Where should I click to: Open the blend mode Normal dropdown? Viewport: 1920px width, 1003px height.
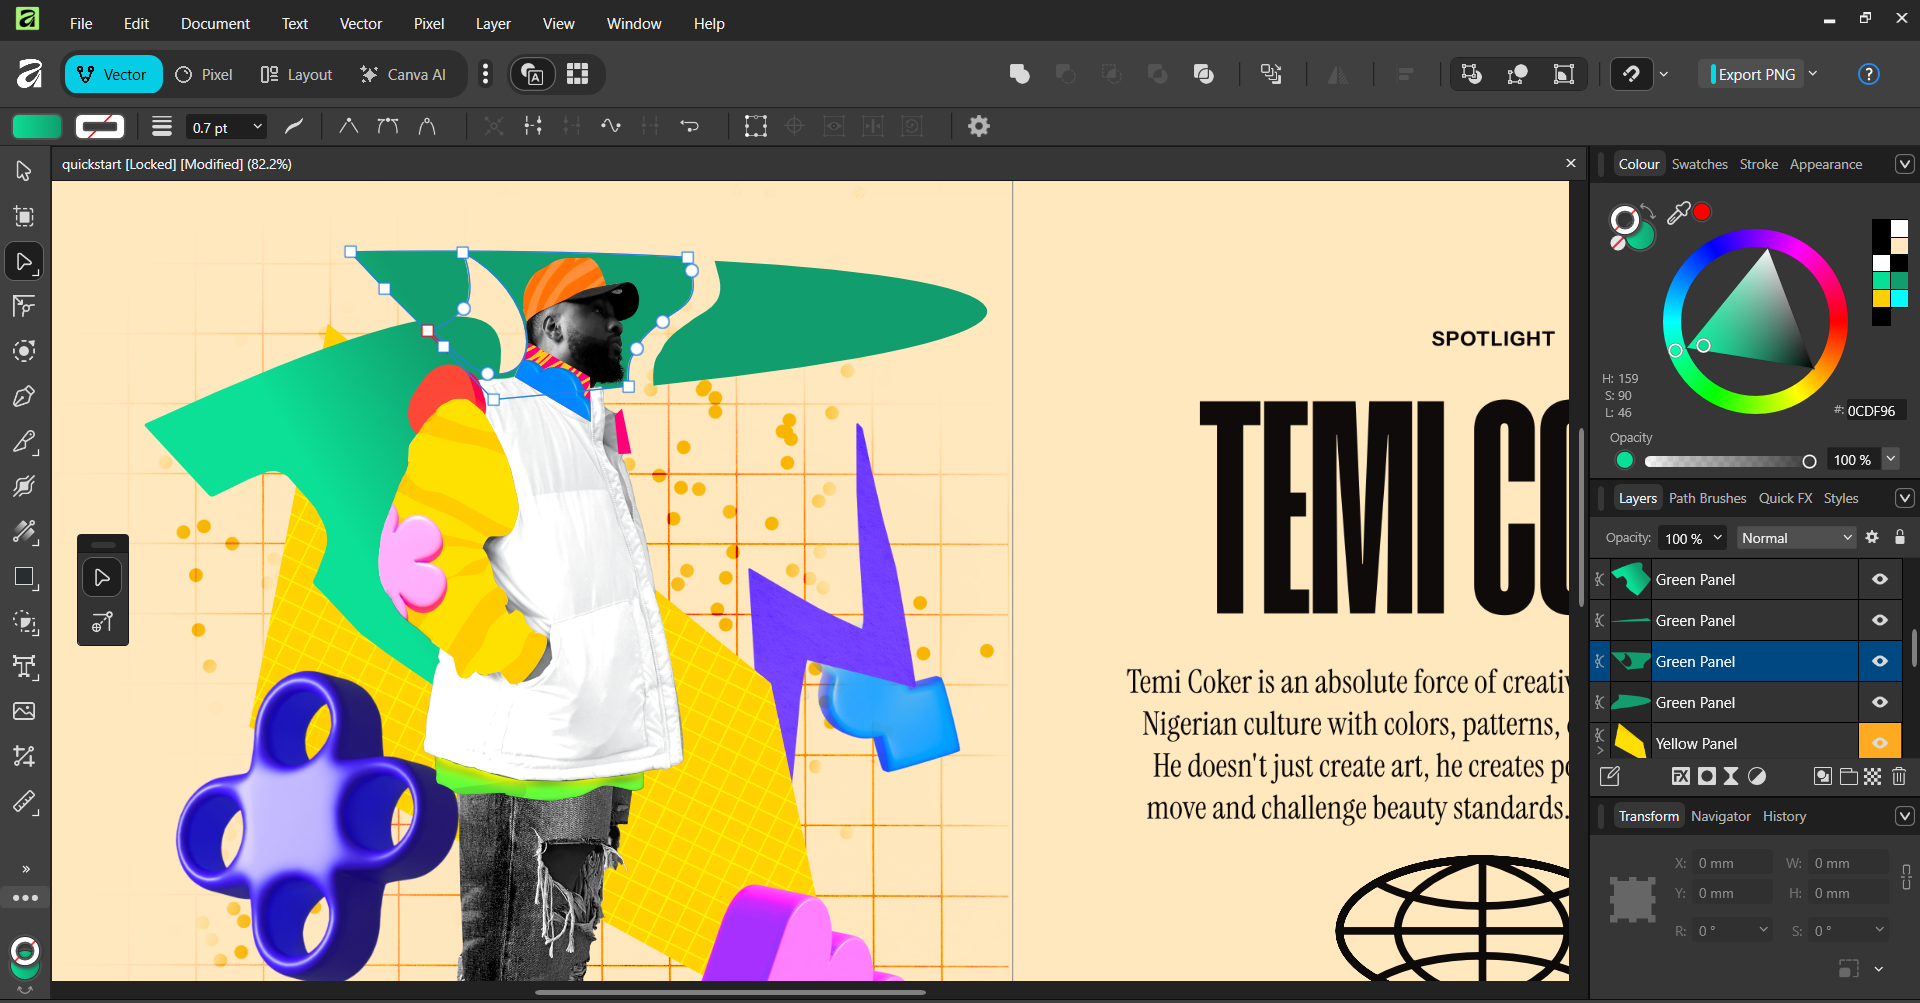[1796, 538]
